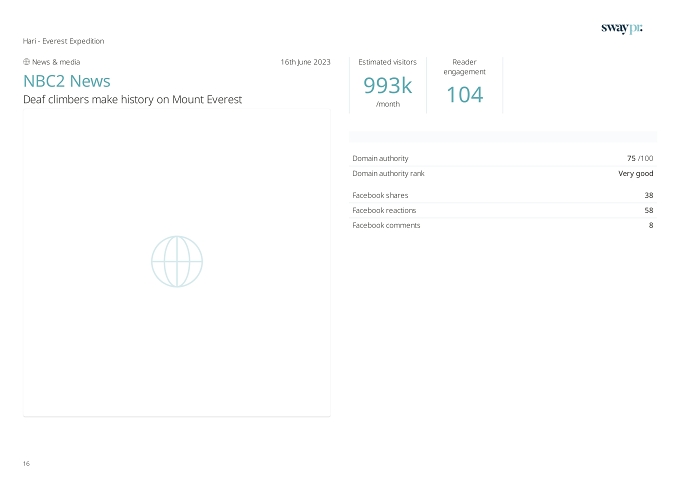This screenshot has width=680, height=481.
Task: Click the '104' reader engagement value
Action: click(x=464, y=95)
